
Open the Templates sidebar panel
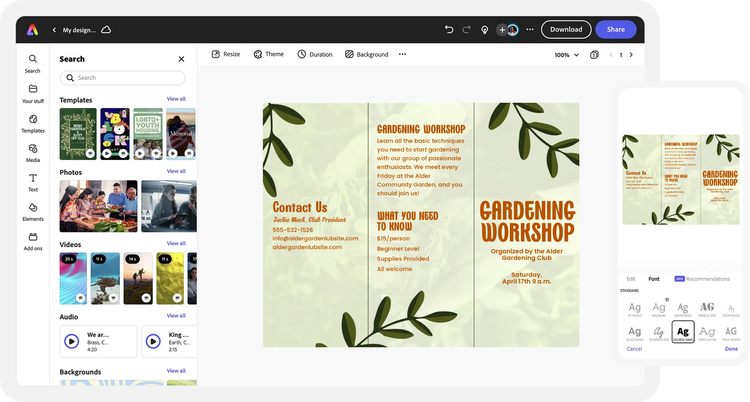tap(33, 123)
